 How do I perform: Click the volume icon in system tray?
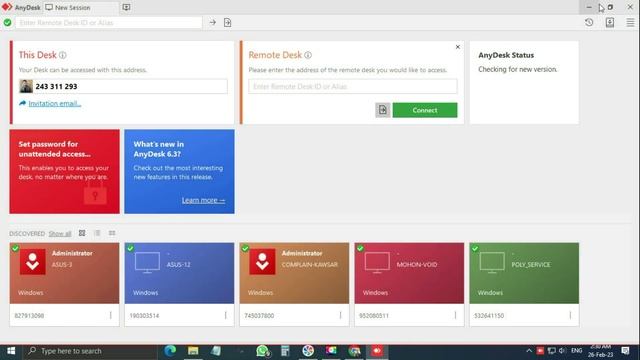point(562,351)
